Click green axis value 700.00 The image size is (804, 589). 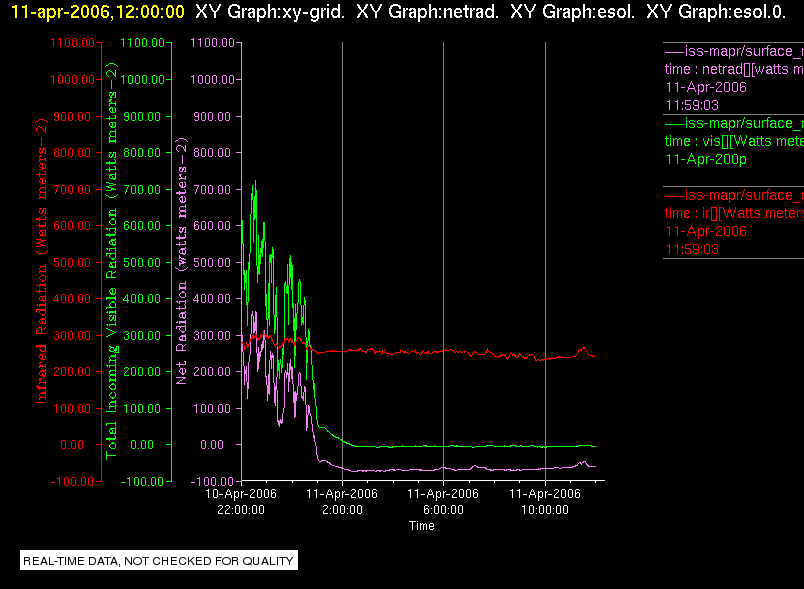(x=142, y=190)
